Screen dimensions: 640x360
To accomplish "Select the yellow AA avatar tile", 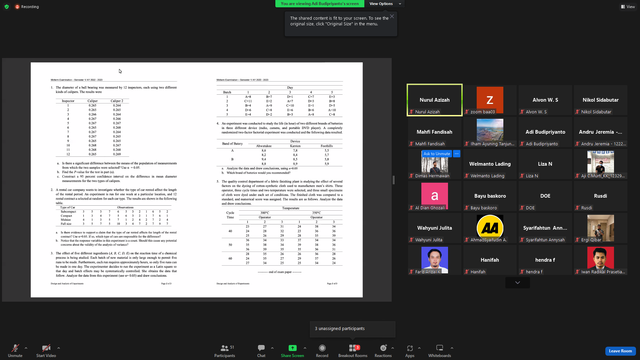I will [x=490, y=228].
